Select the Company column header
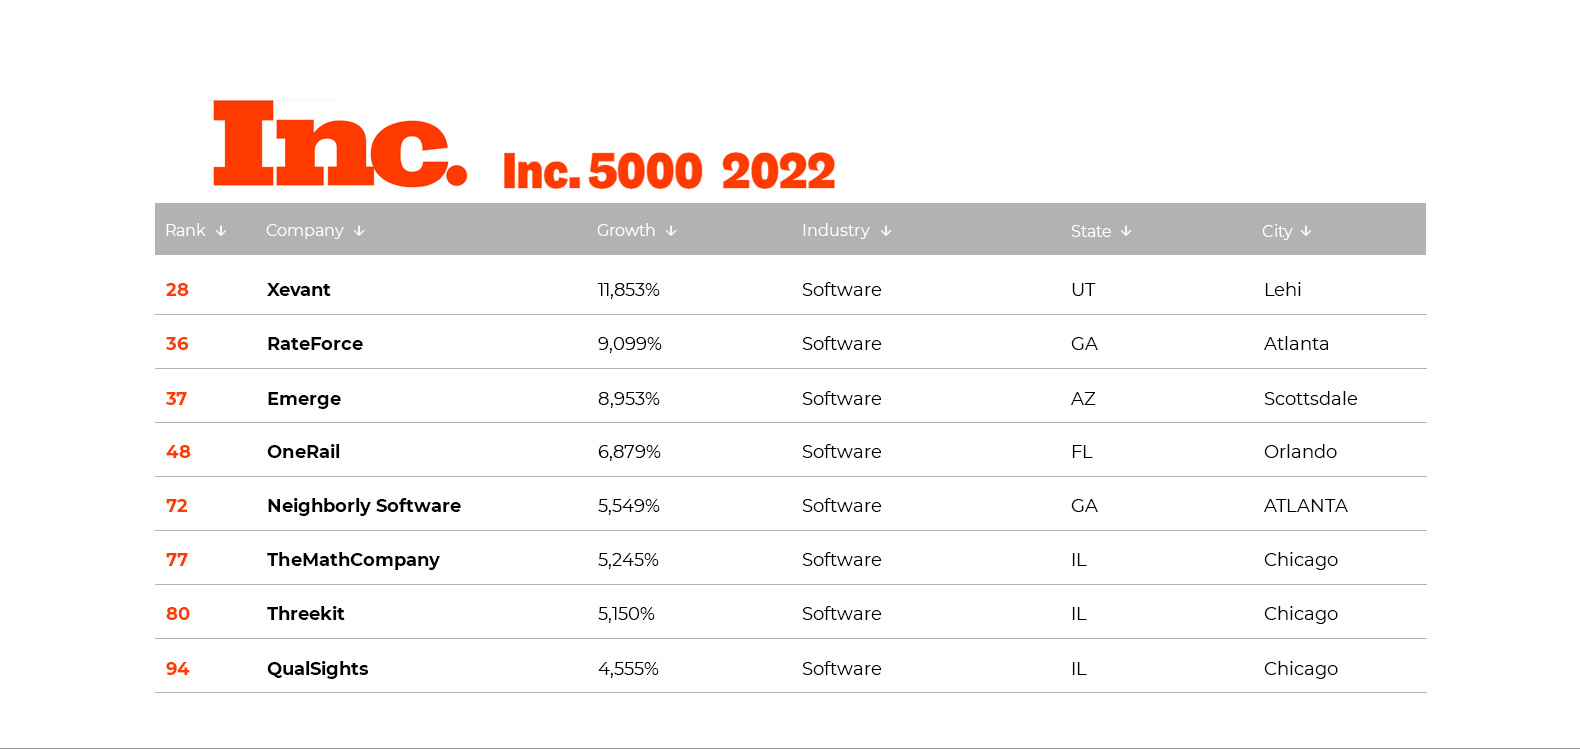Viewport: 1580px width, 750px height. pyautogui.click(x=305, y=230)
